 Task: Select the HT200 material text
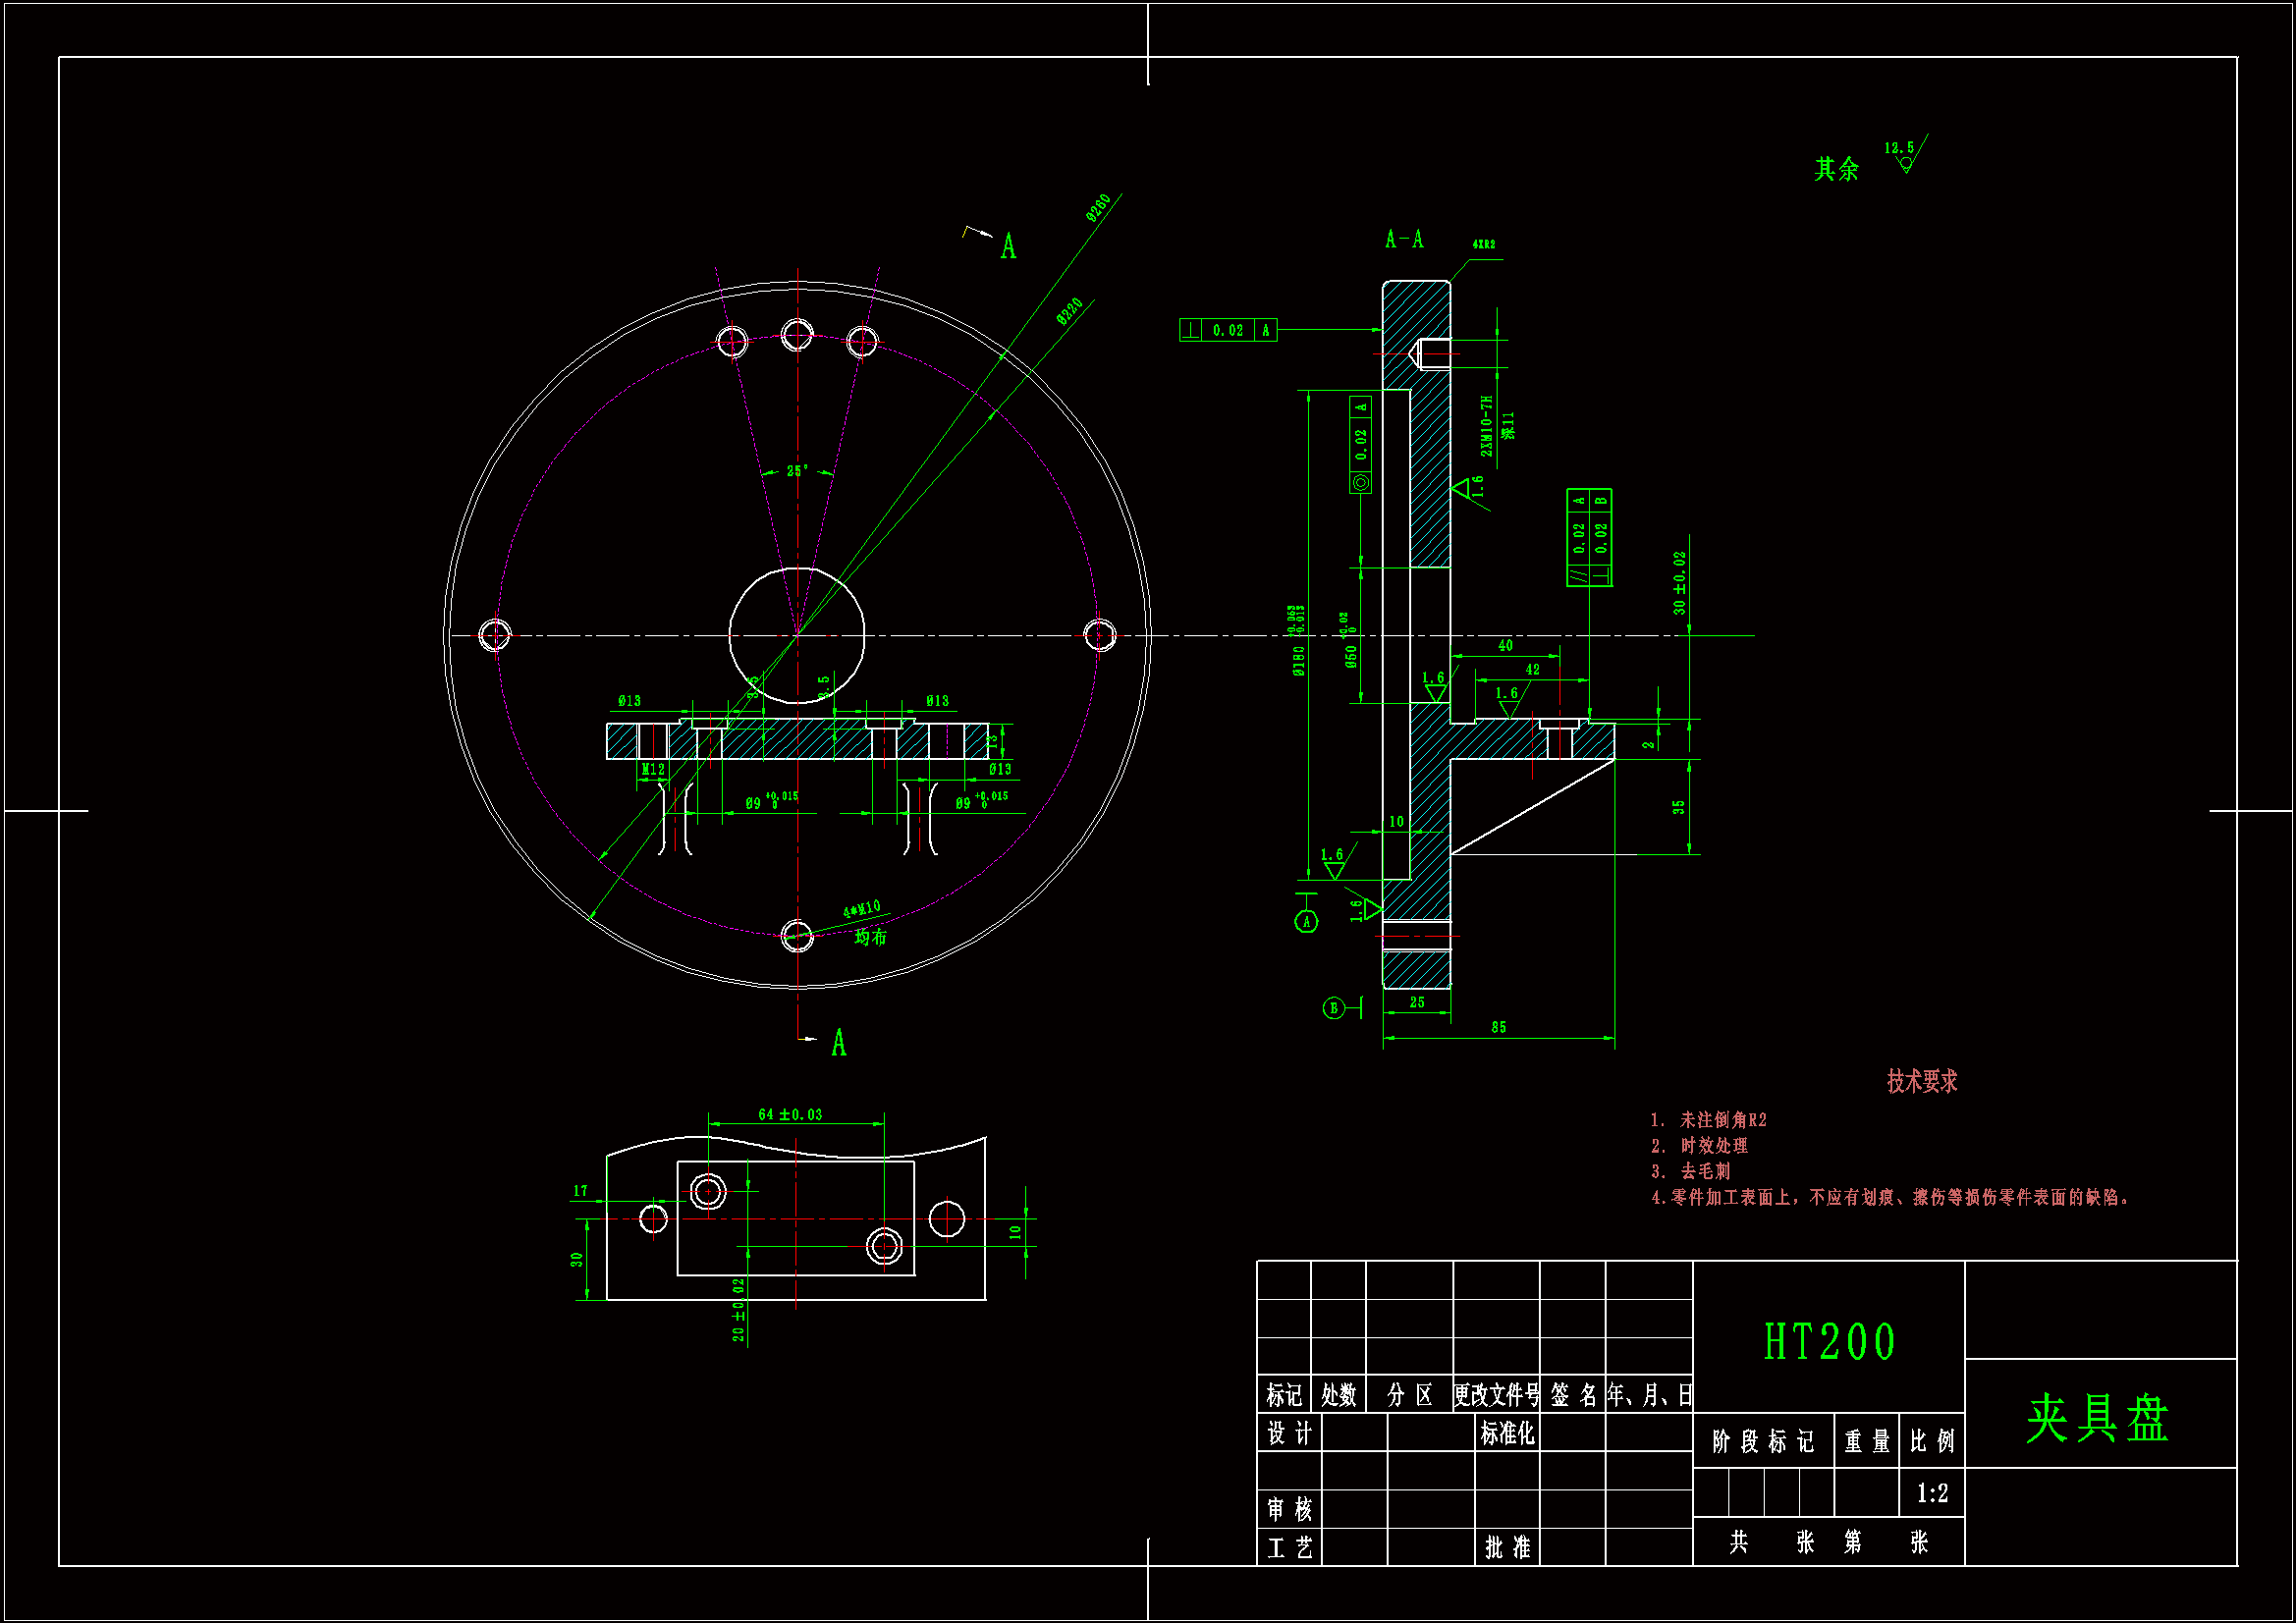[1829, 1342]
